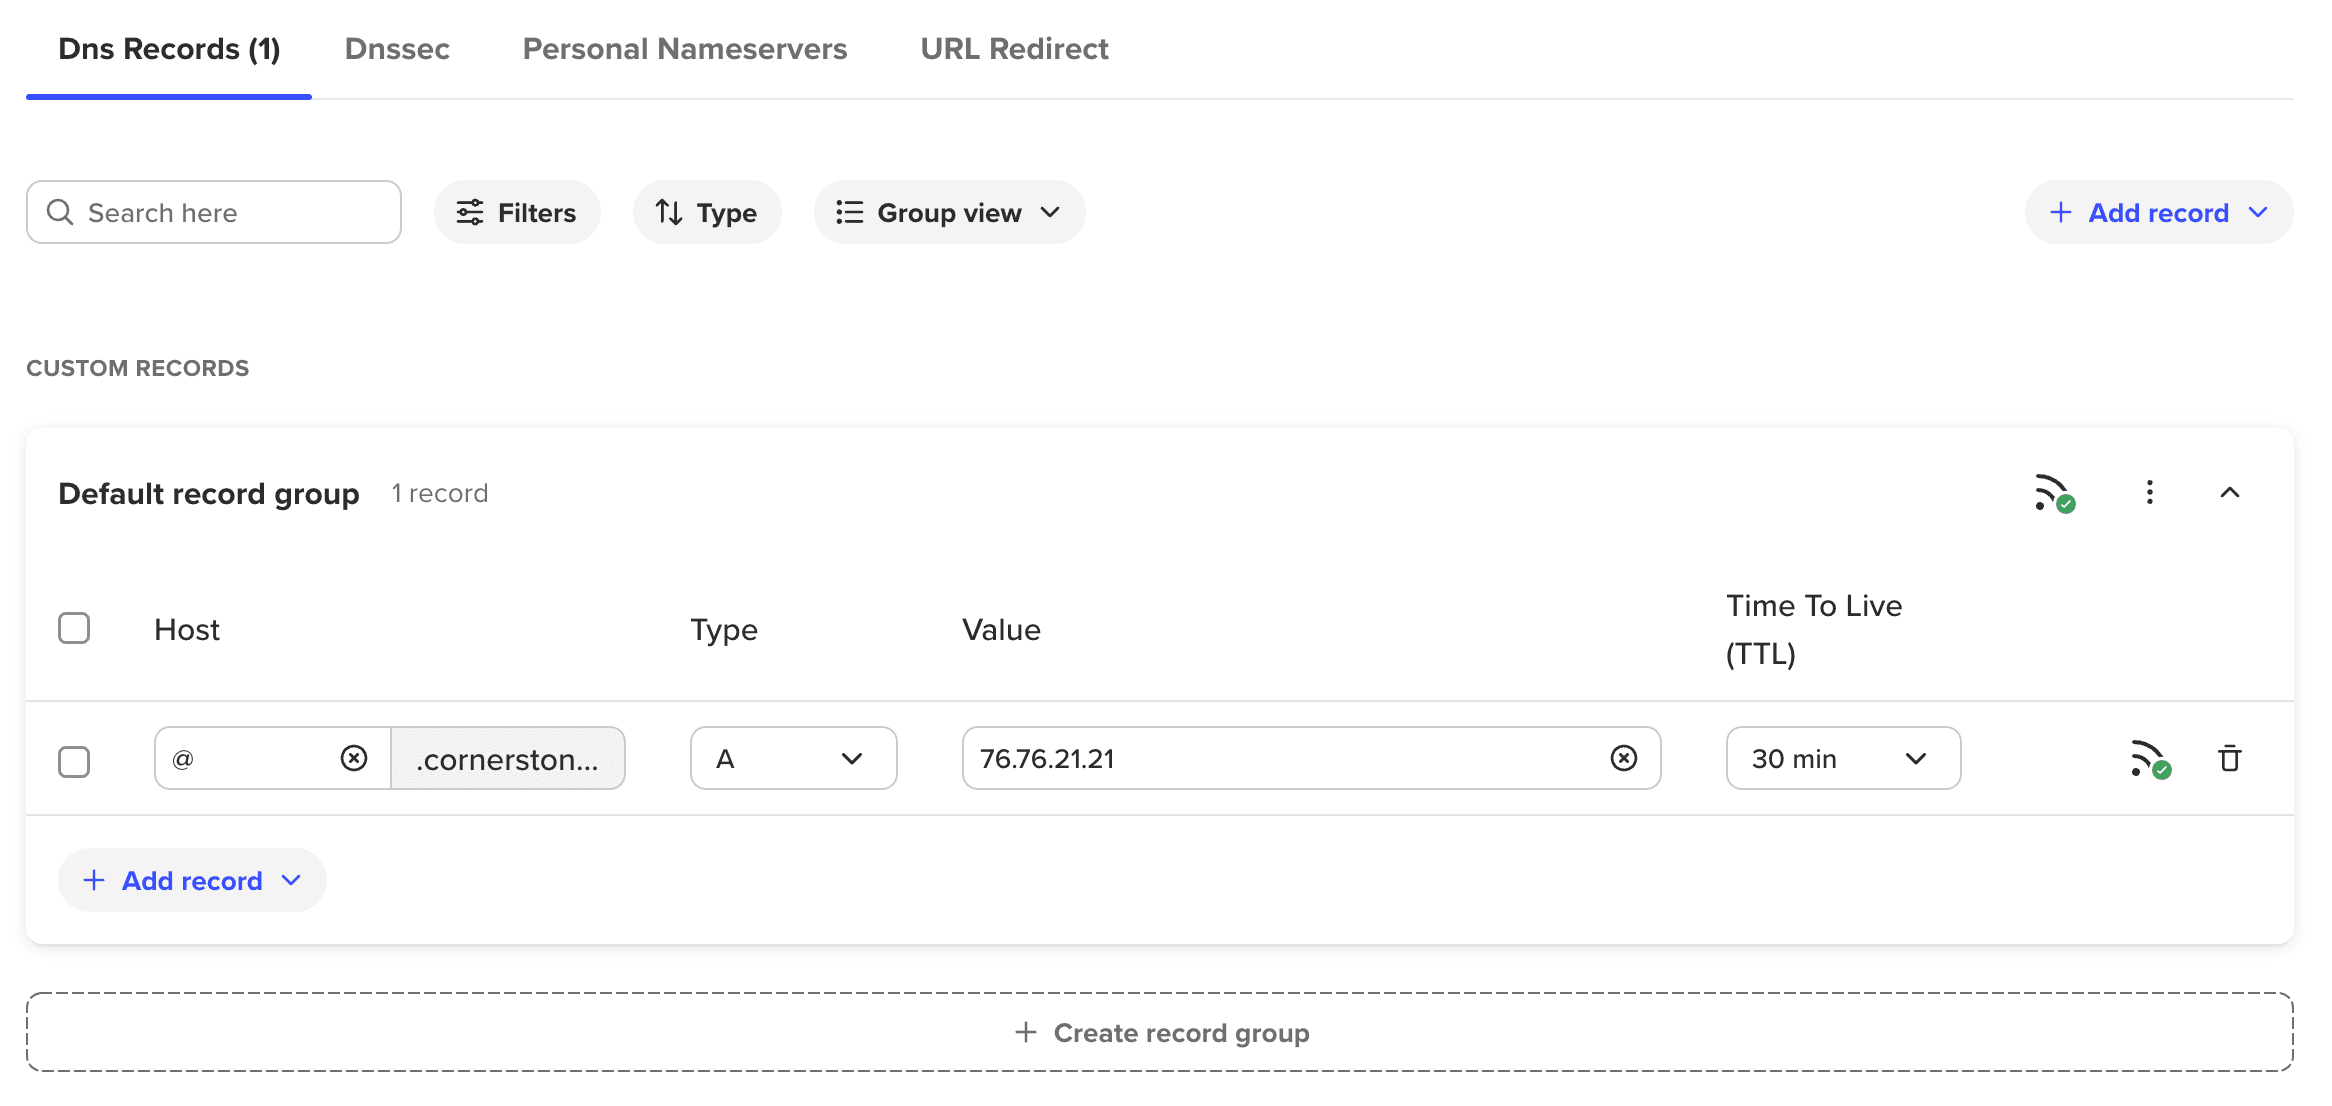The image size is (2332, 1106).
Task: Click the record's propagation status icon
Action: [x=2149, y=759]
